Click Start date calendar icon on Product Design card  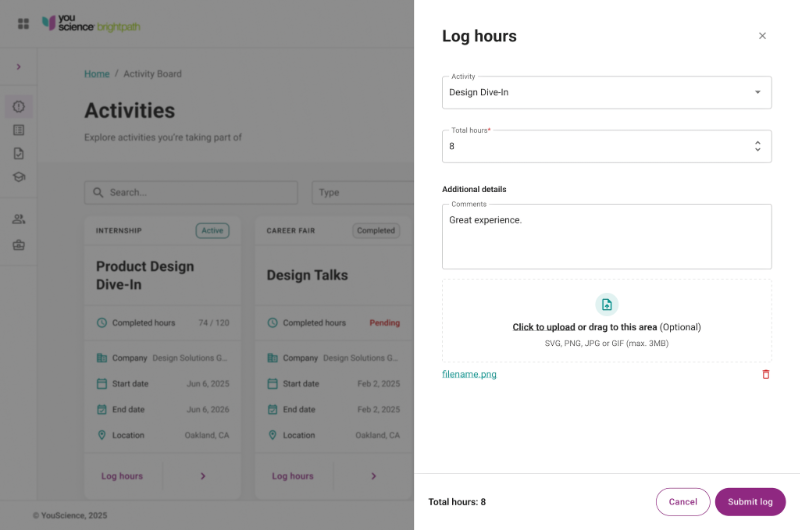[x=102, y=384]
